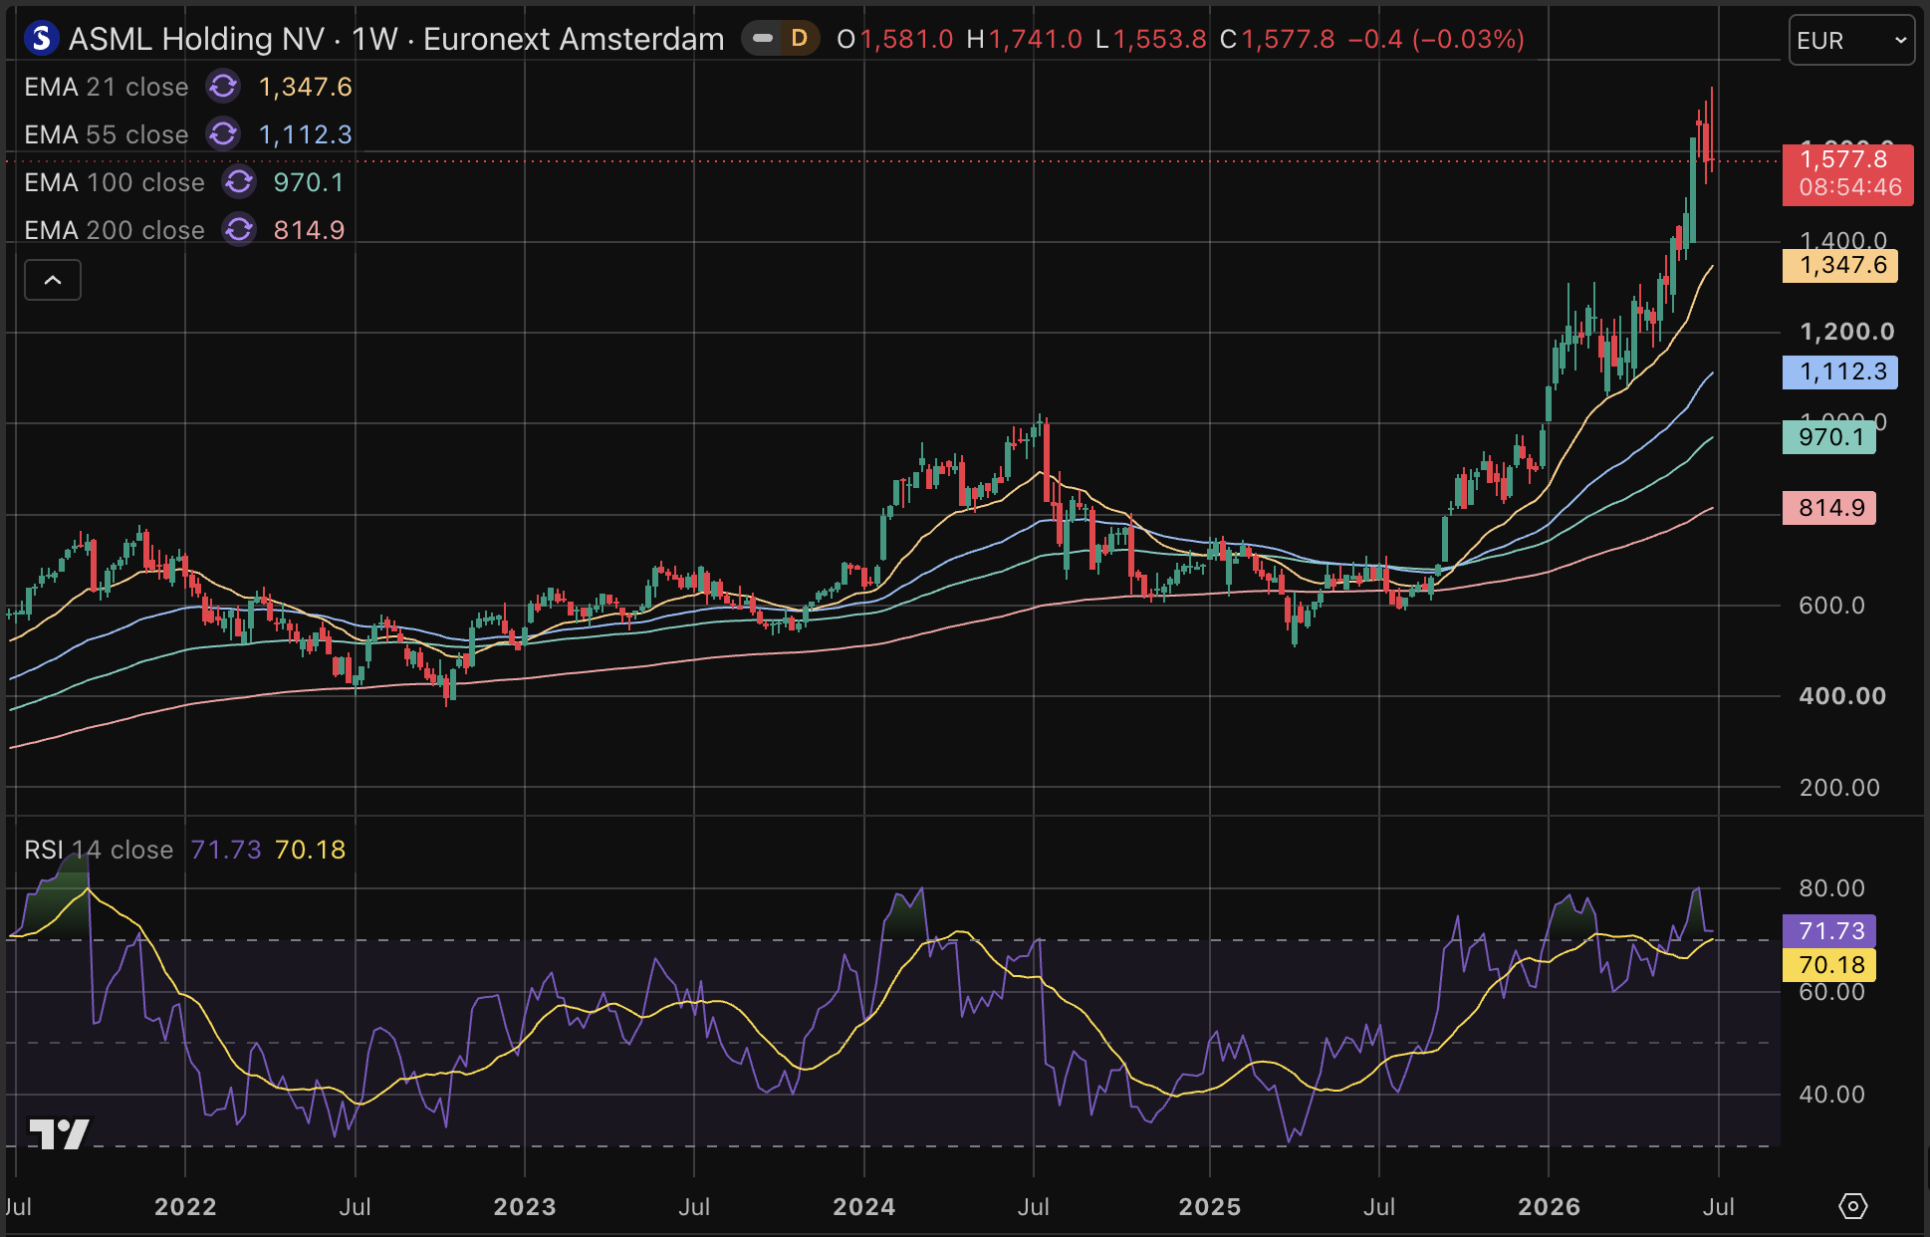
Task: Select the EMA 200 close legend label
Action: [114, 230]
